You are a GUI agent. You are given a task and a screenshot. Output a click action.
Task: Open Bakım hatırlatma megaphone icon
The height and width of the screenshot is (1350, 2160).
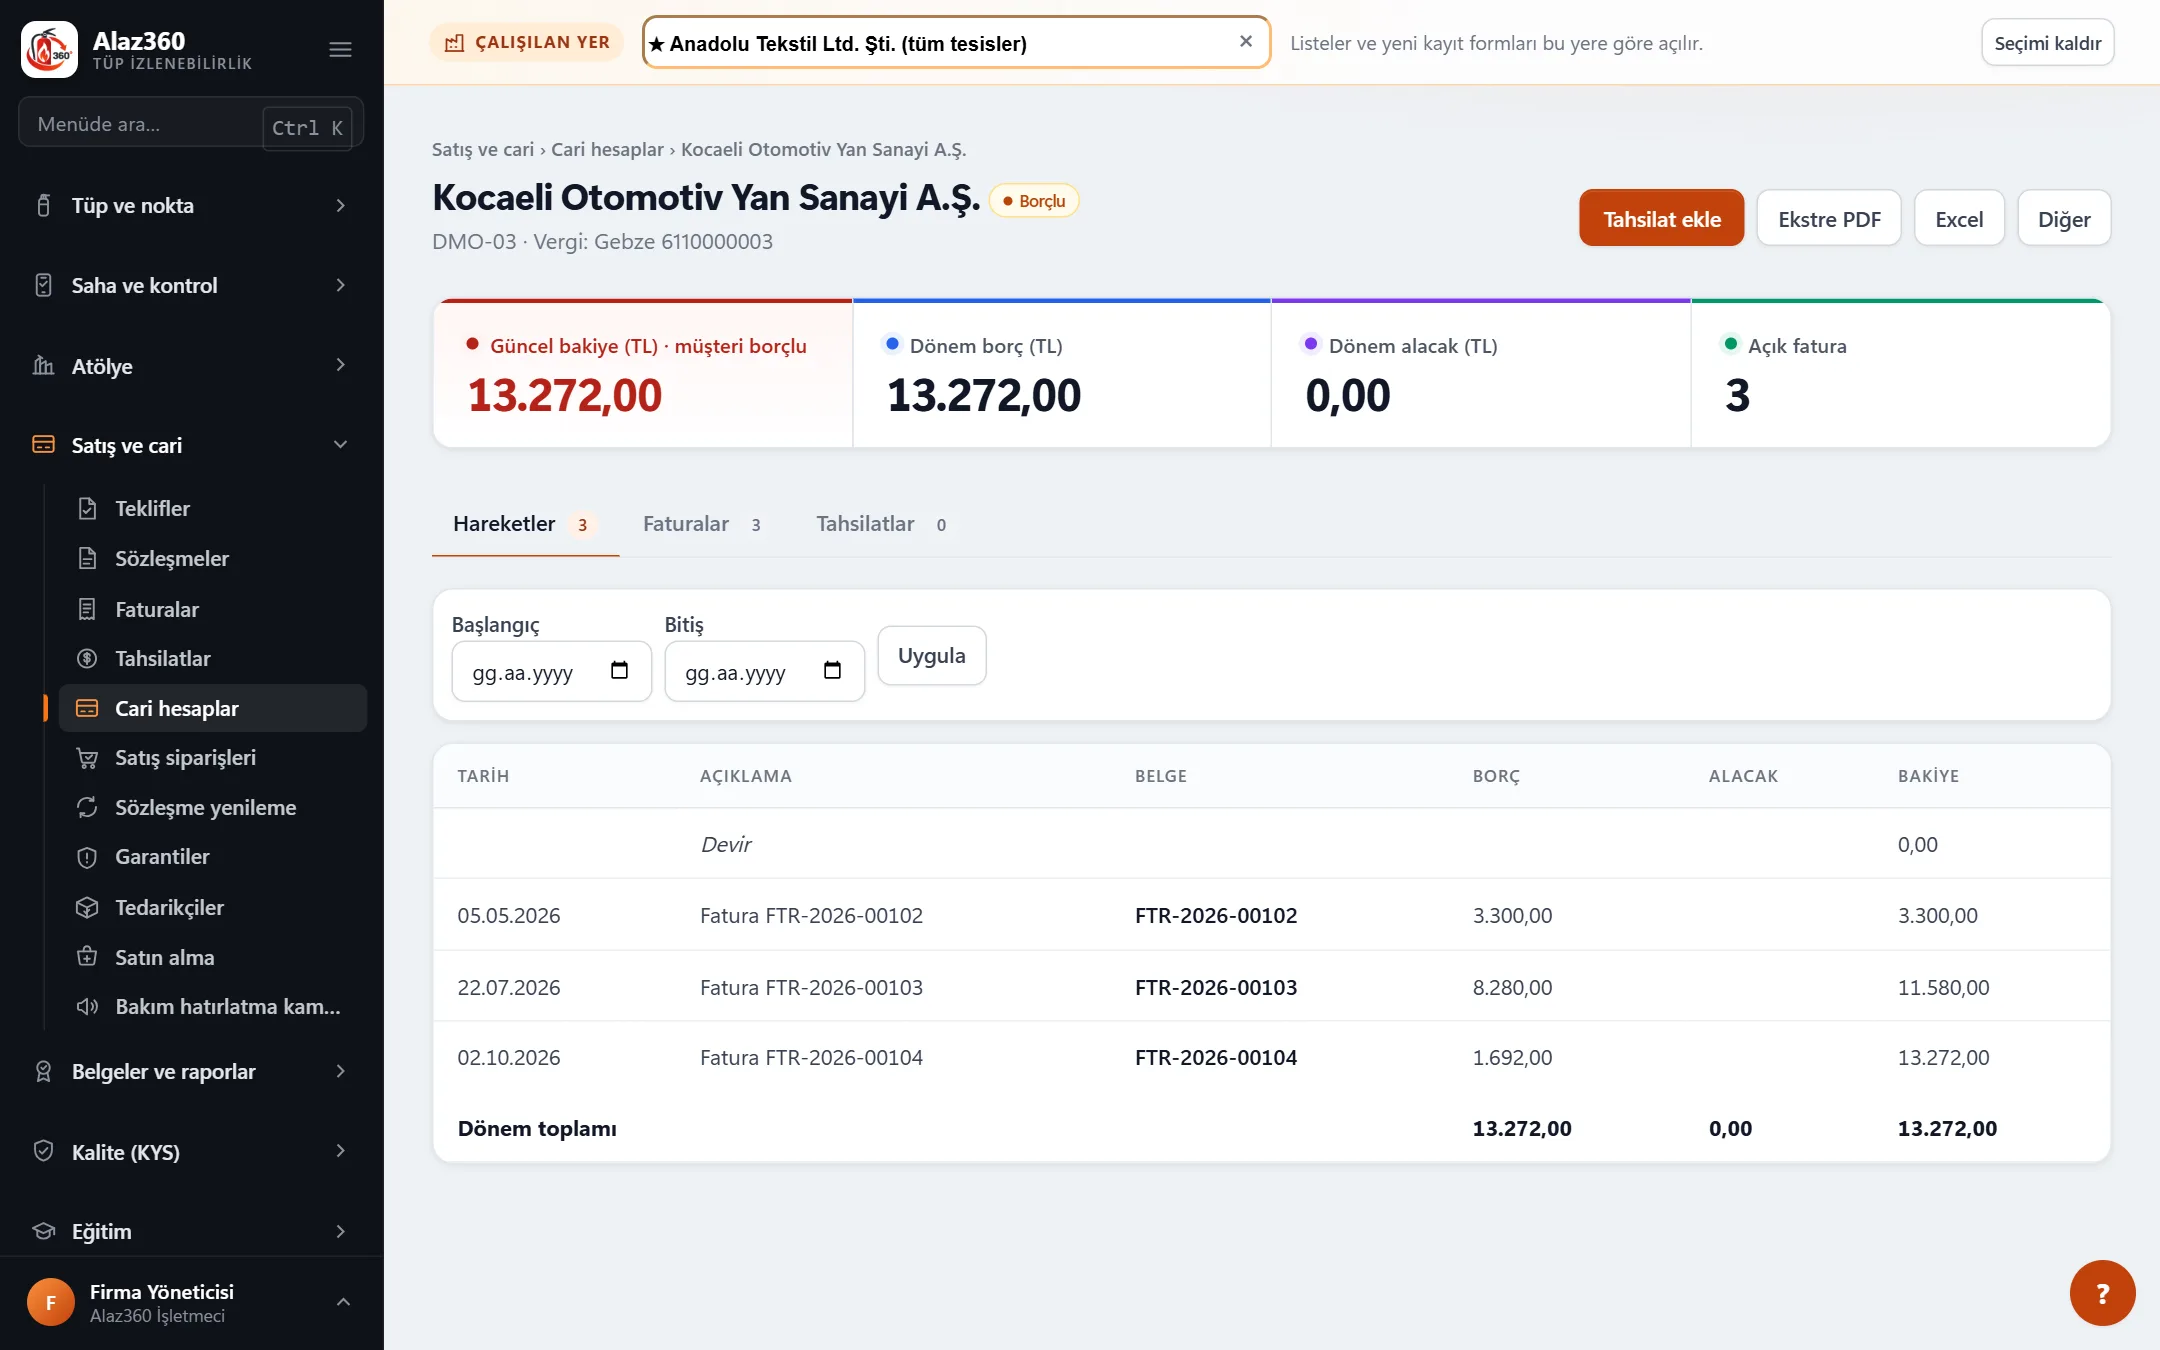pyautogui.click(x=87, y=1006)
